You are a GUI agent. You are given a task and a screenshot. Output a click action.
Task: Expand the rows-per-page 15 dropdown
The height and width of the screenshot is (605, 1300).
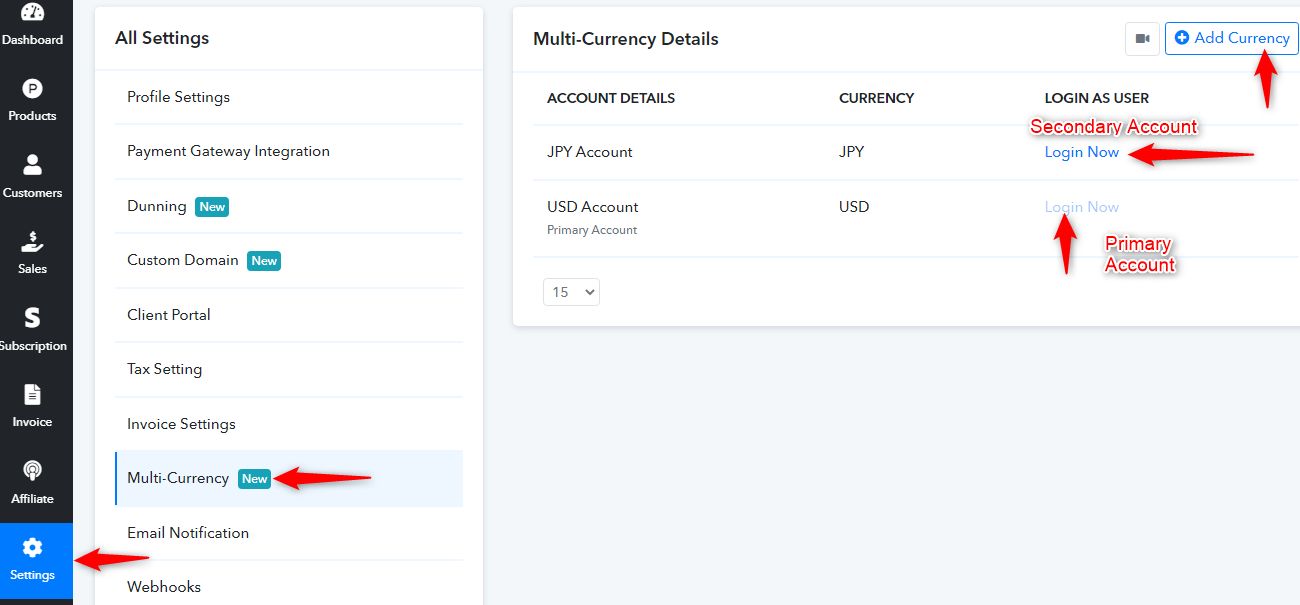(x=571, y=292)
